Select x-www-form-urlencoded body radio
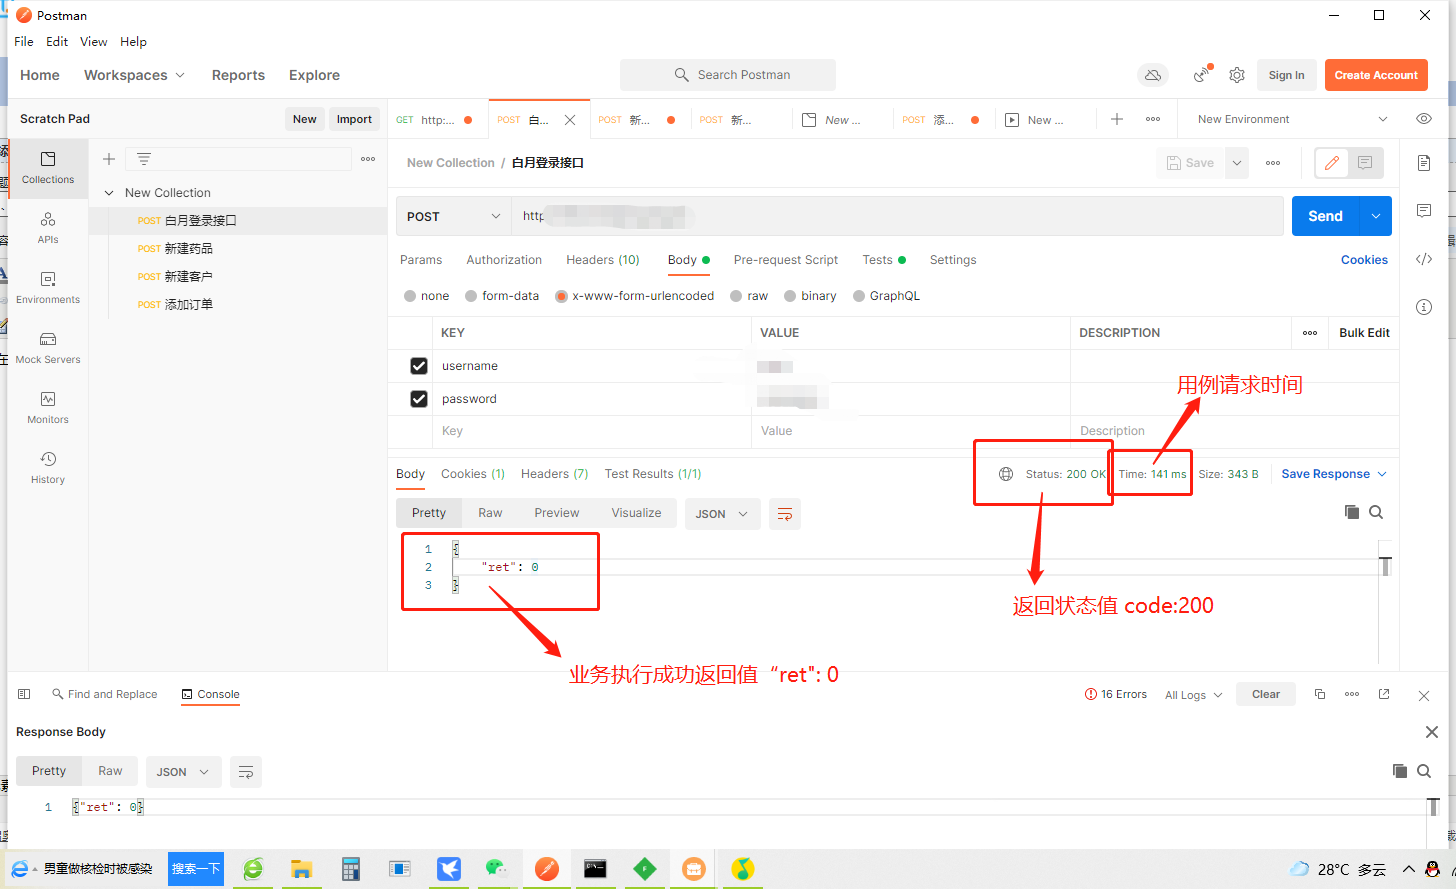 click(561, 296)
